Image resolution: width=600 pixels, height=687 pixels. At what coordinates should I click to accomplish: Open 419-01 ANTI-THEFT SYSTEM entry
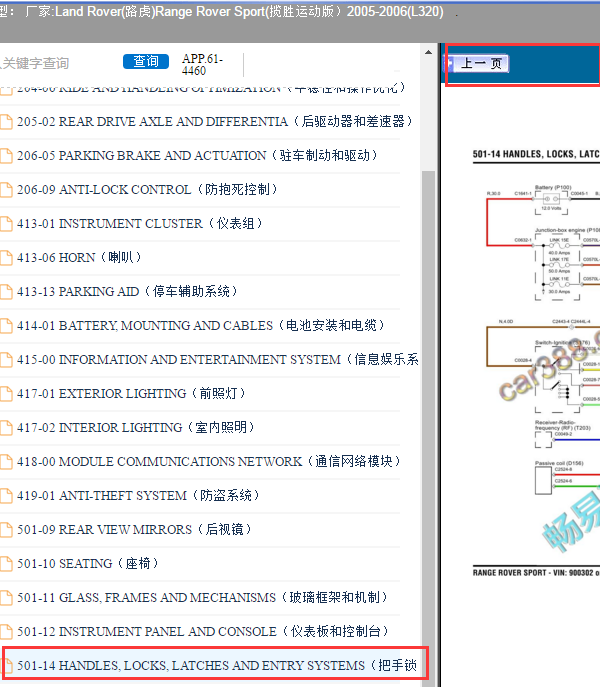coord(138,496)
